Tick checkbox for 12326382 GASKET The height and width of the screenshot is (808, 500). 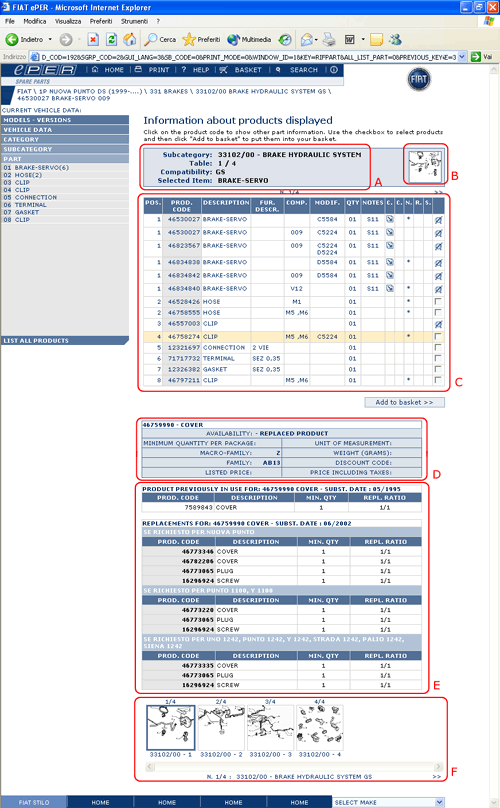pos(438,369)
